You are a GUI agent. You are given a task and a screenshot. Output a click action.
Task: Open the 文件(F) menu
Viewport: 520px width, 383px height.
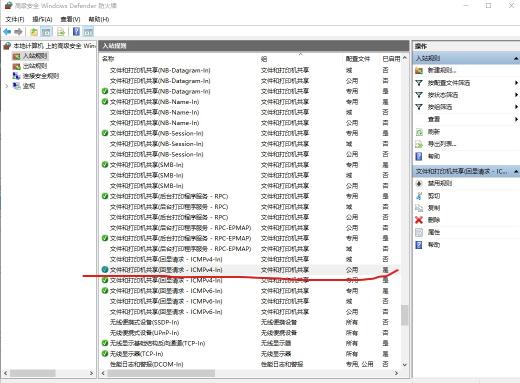15,19
